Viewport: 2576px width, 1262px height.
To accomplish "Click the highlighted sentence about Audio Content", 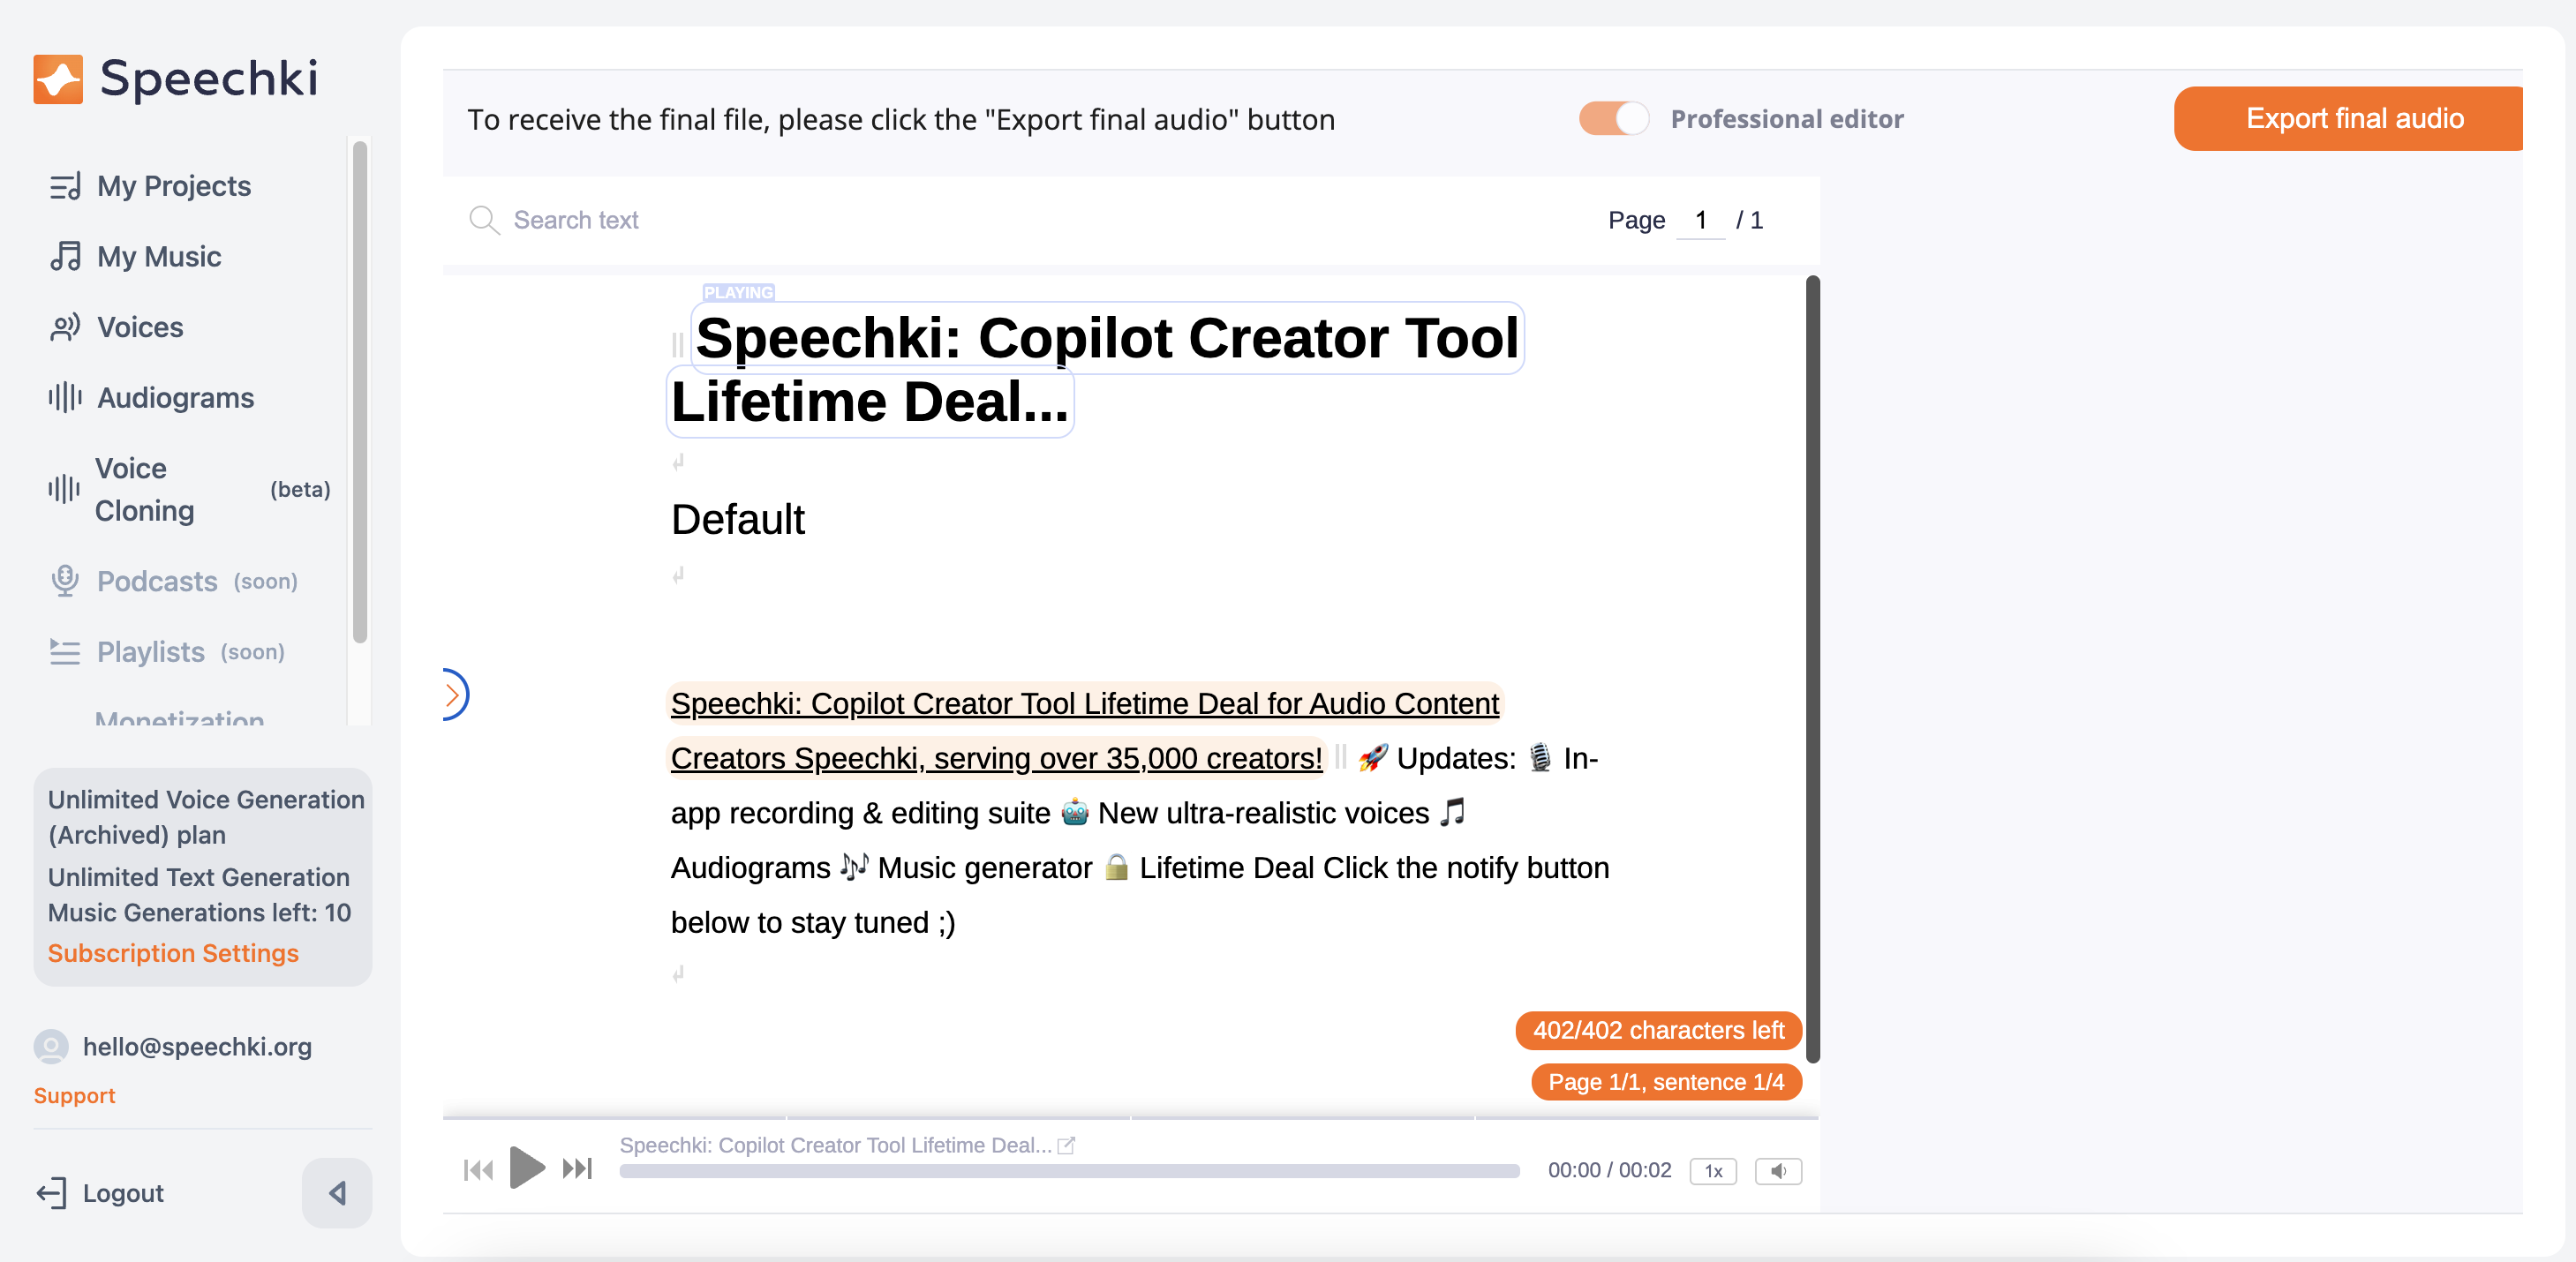I will 1085,704.
